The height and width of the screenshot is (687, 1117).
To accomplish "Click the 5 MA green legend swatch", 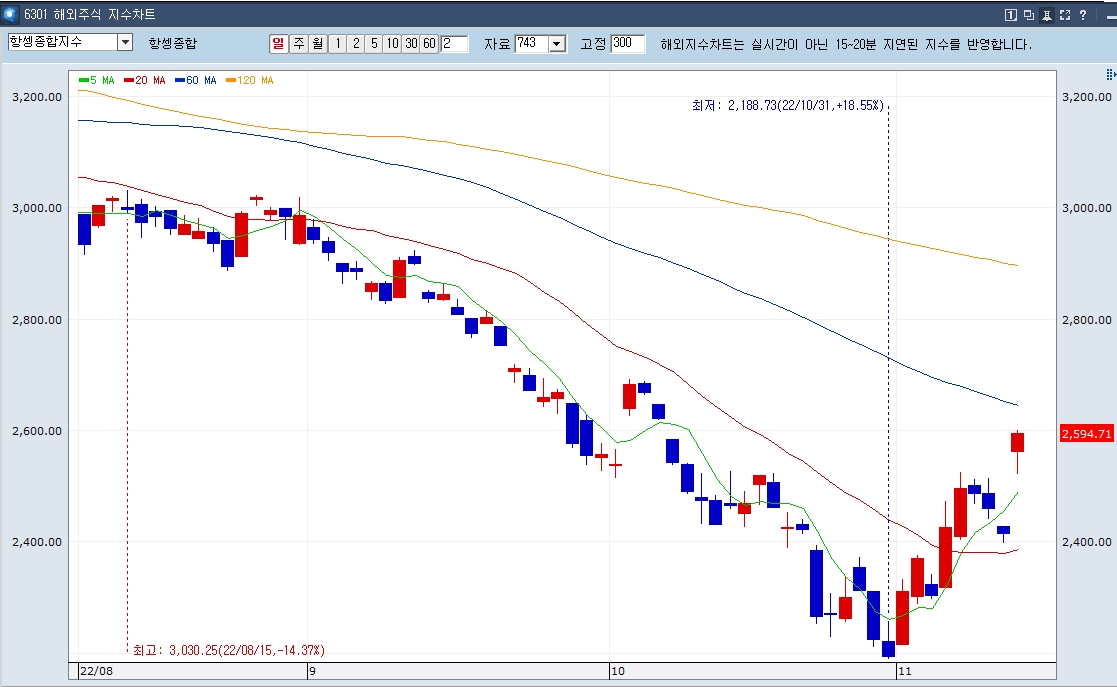I will tap(83, 81).
